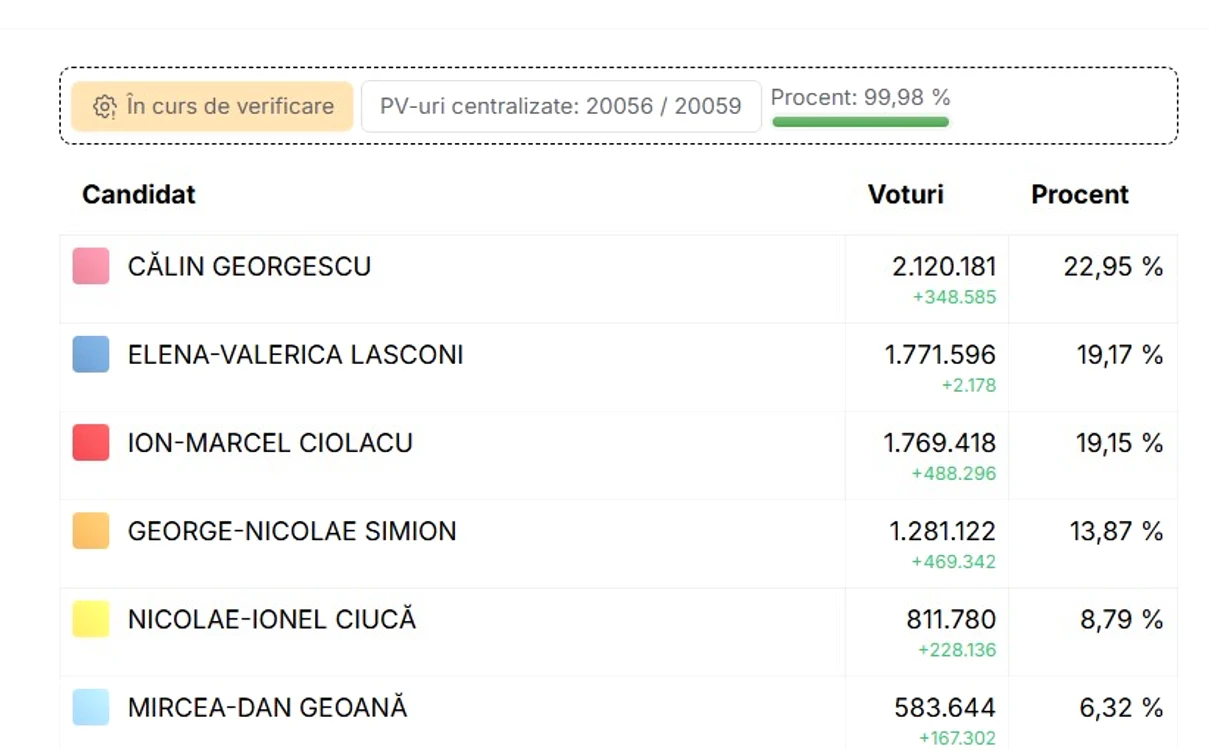Click the green progress bar under Procent
Image resolution: width=1209 pixels, height=750 pixels.
[861, 122]
